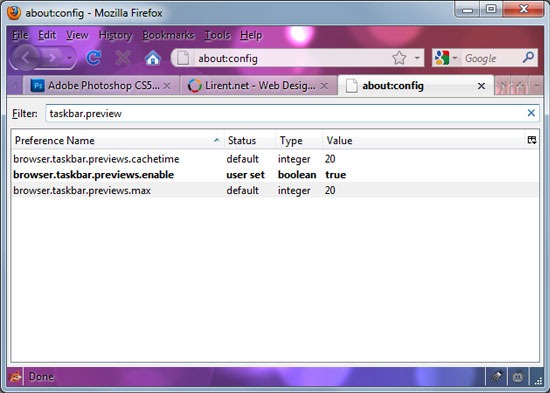Clear the filter with the X icon
Image resolution: width=550 pixels, height=393 pixels.
(x=531, y=113)
